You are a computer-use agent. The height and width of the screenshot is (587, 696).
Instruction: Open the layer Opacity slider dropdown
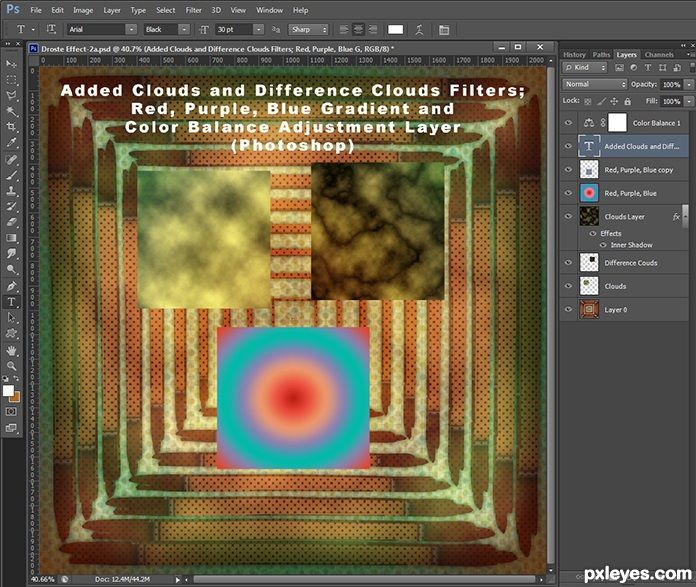689,84
